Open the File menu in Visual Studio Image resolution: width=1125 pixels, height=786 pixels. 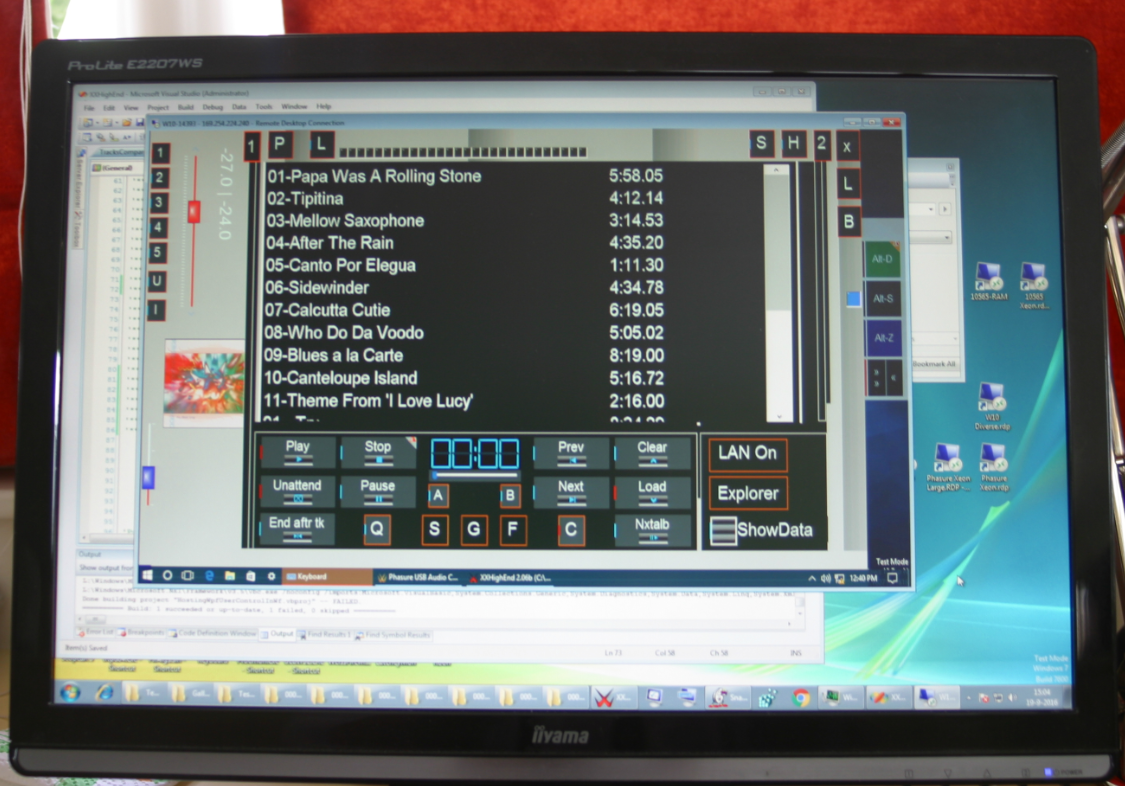pos(89,108)
